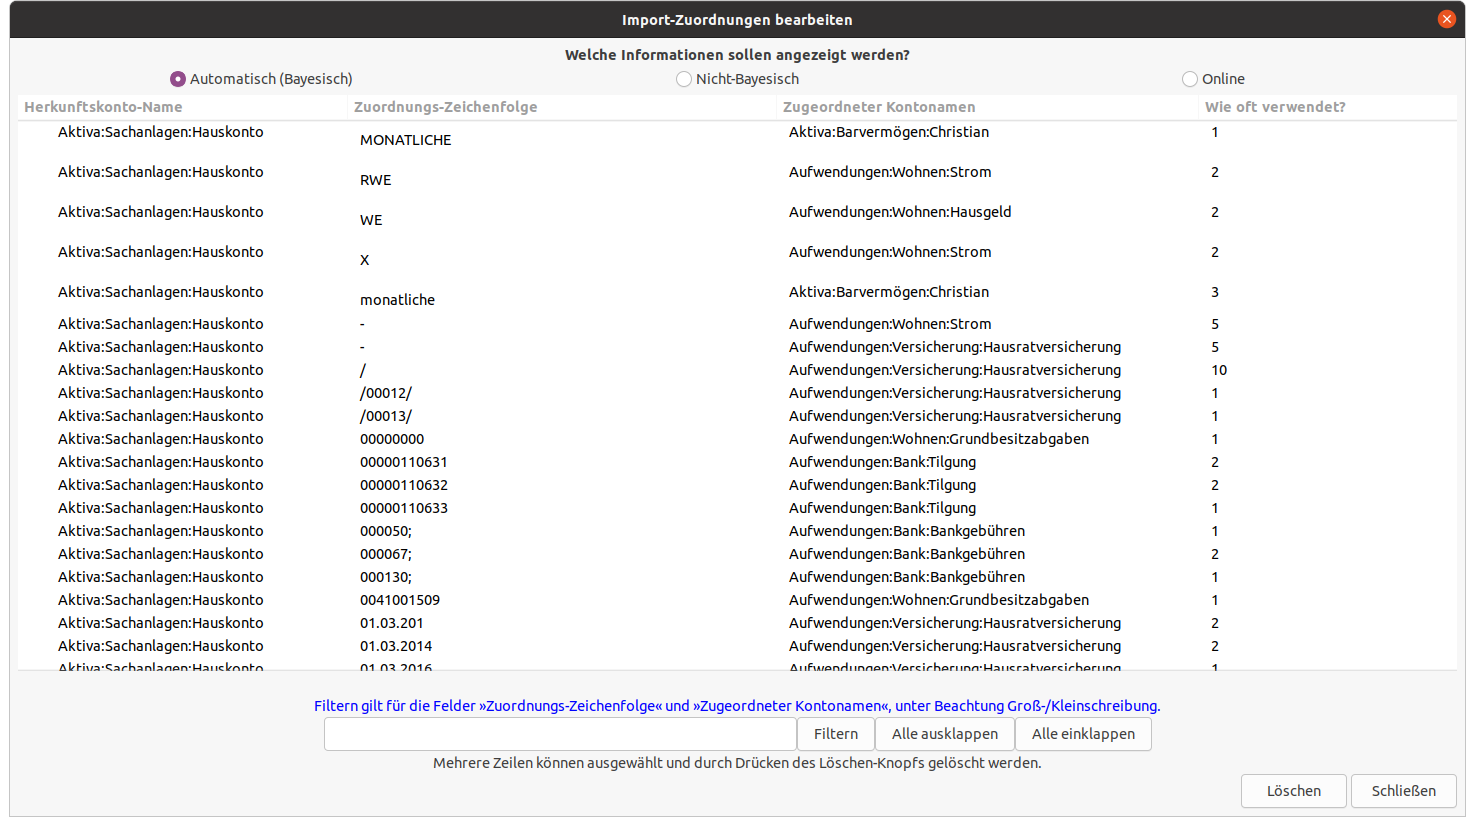Select the Nicht-Bayesisch radio option
Viewport: 1475px width, 826px height.
[x=684, y=79]
